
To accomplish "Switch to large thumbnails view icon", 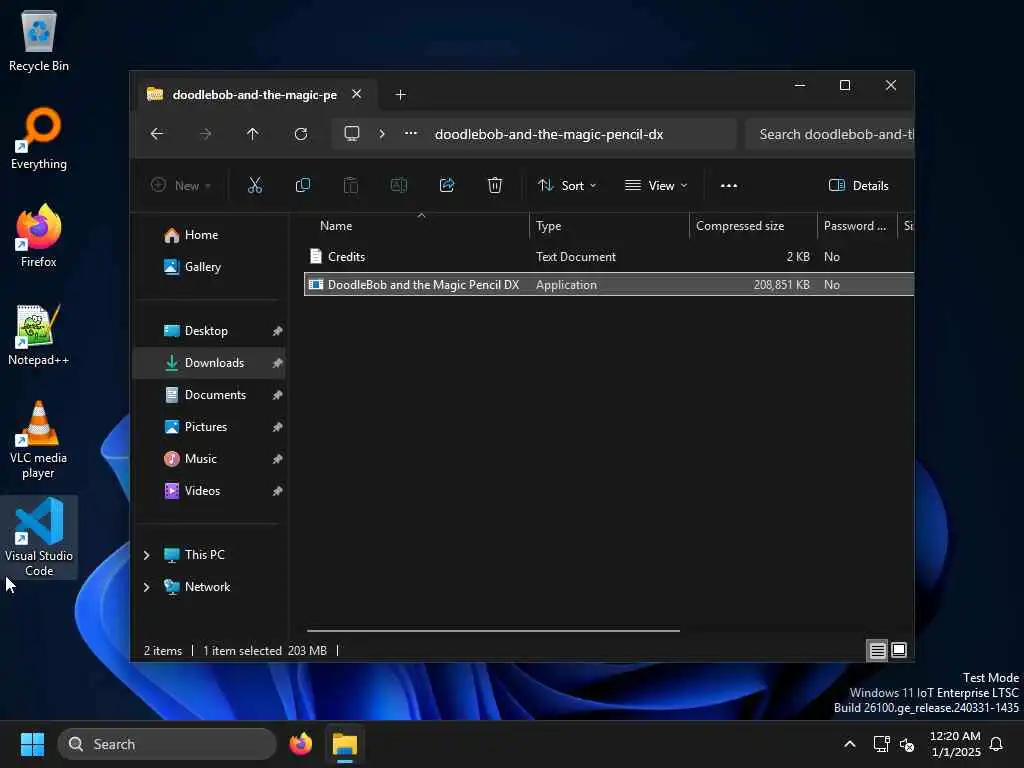I will coord(899,650).
